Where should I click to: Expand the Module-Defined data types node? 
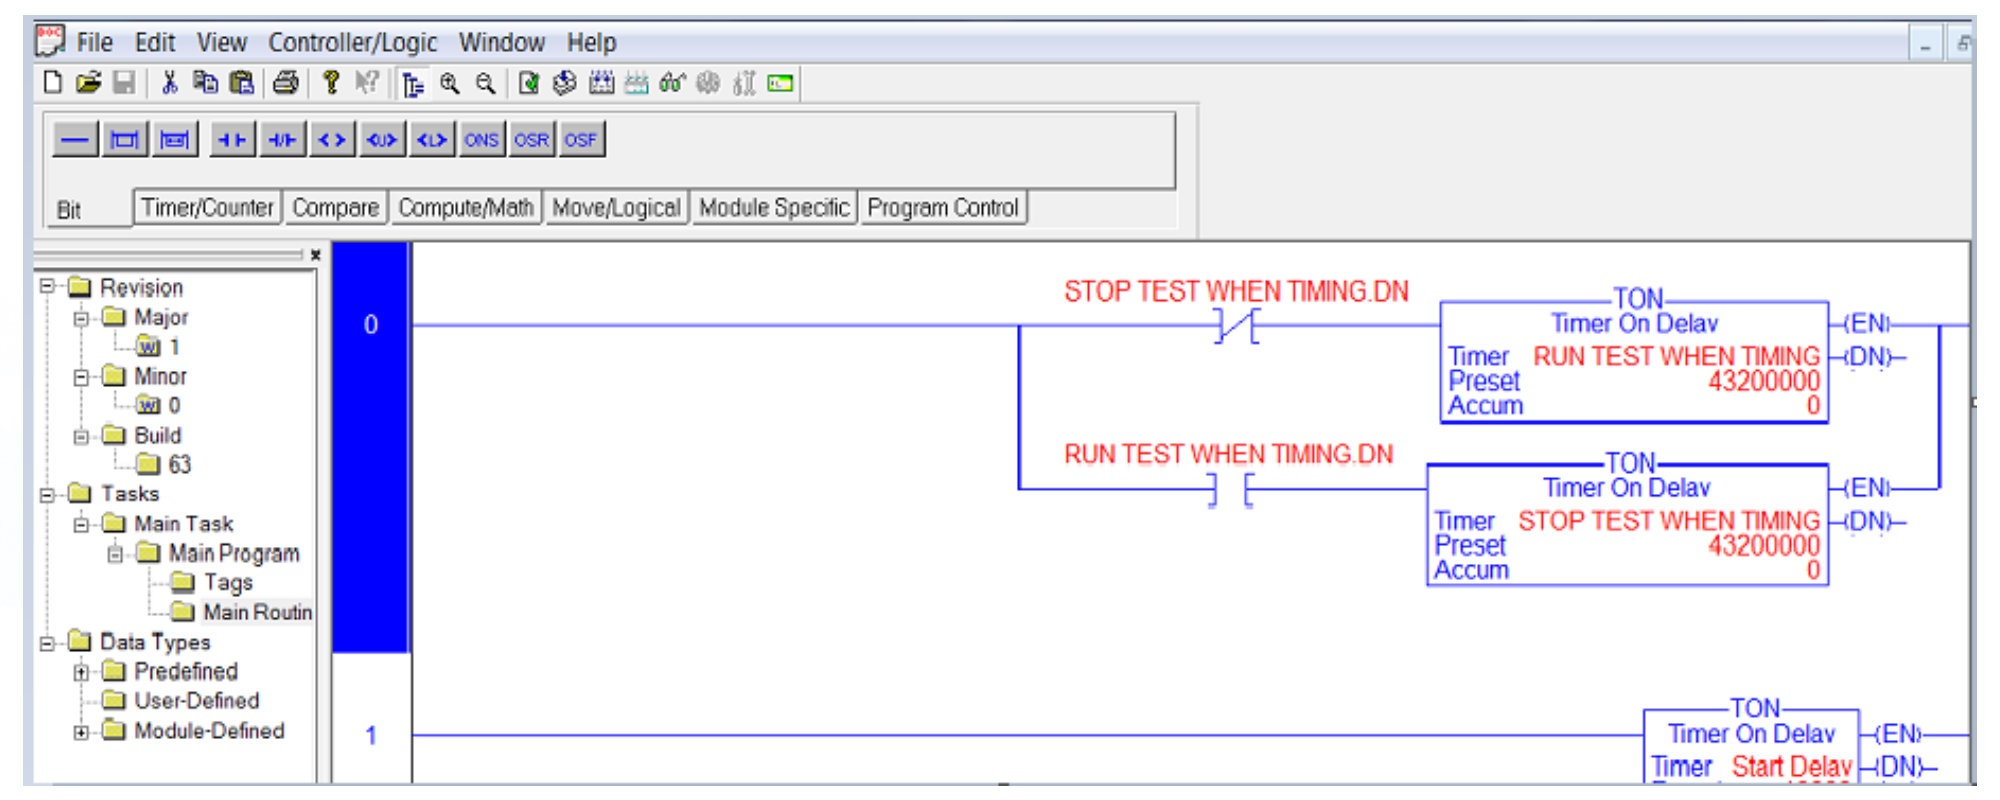click(81, 731)
